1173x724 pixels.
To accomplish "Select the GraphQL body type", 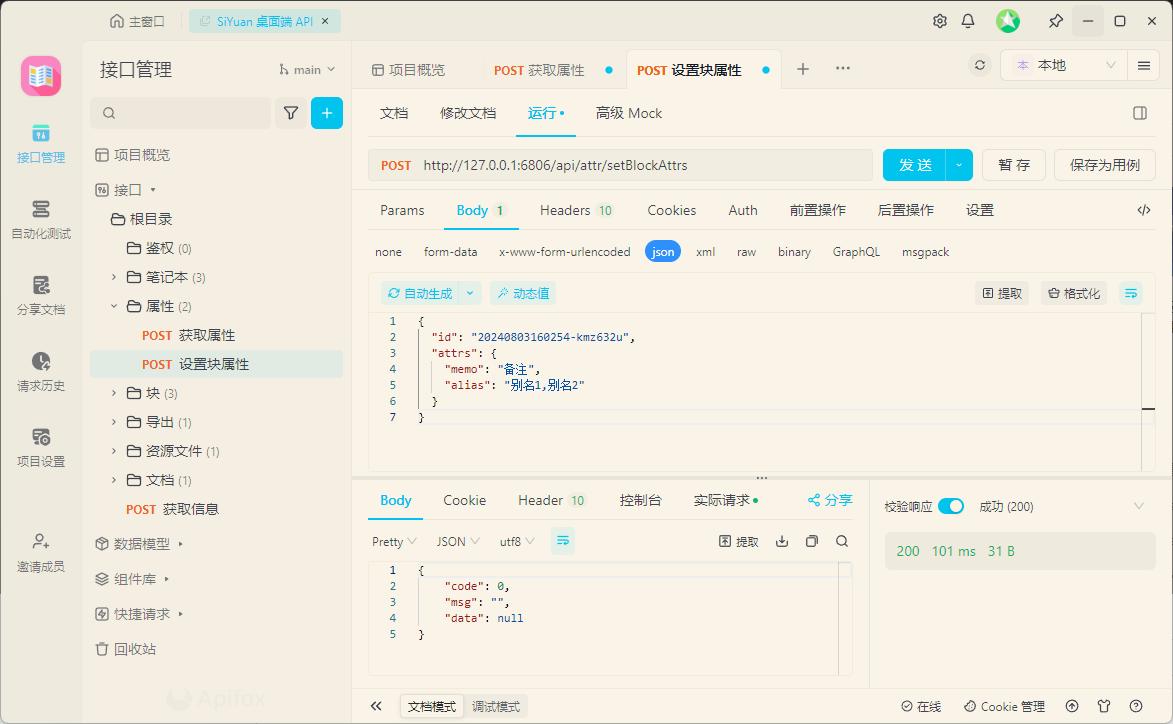I will pyautogui.click(x=857, y=252).
